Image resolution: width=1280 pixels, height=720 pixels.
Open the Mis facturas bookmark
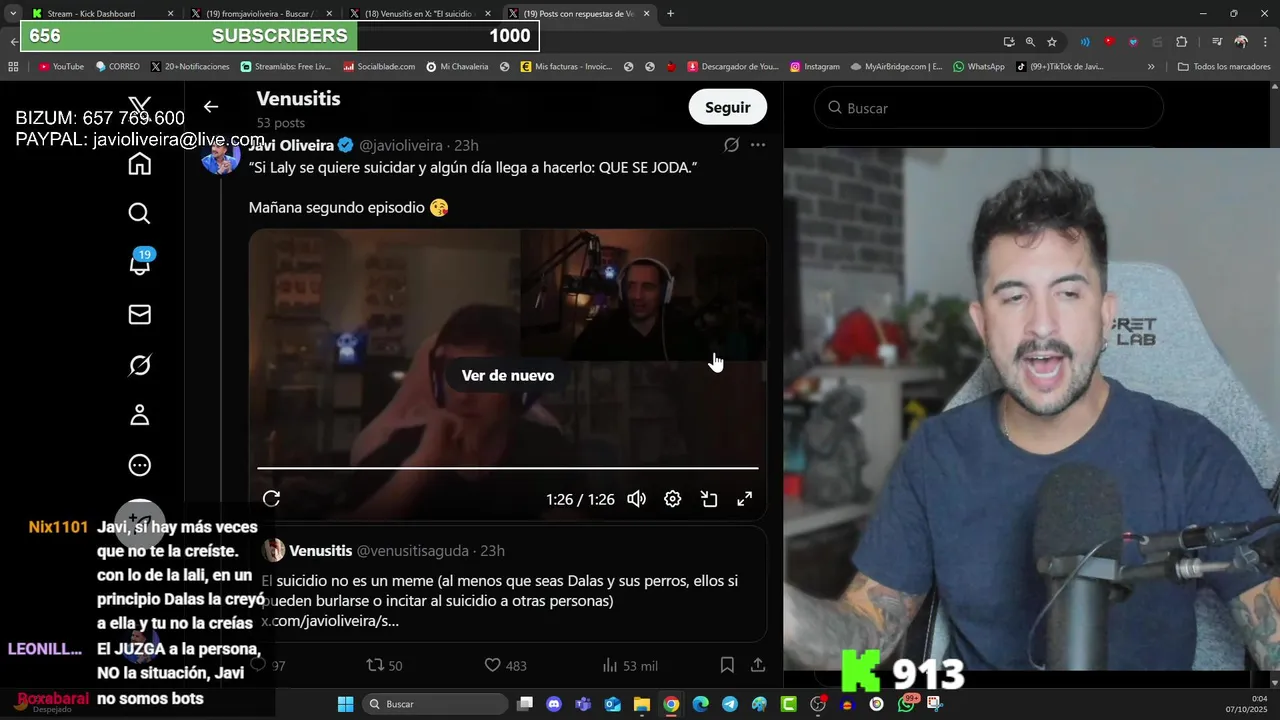tap(566, 67)
